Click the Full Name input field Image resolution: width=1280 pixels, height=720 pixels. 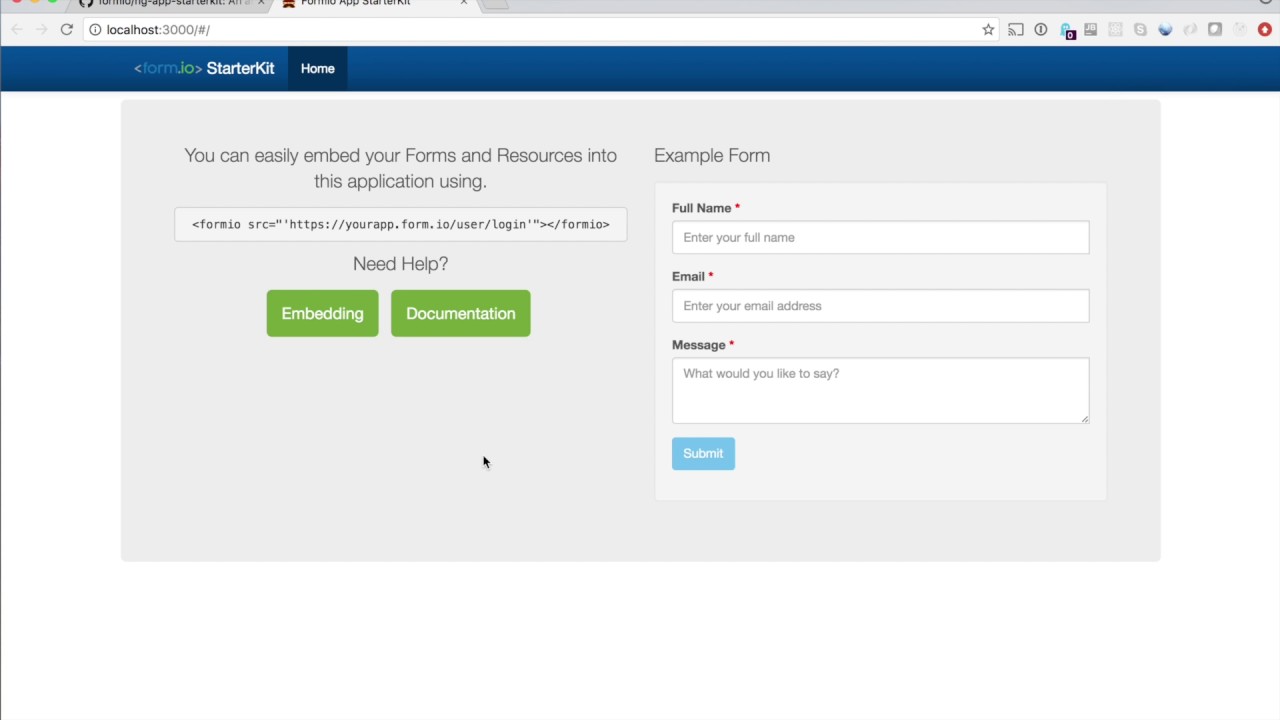click(x=880, y=237)
